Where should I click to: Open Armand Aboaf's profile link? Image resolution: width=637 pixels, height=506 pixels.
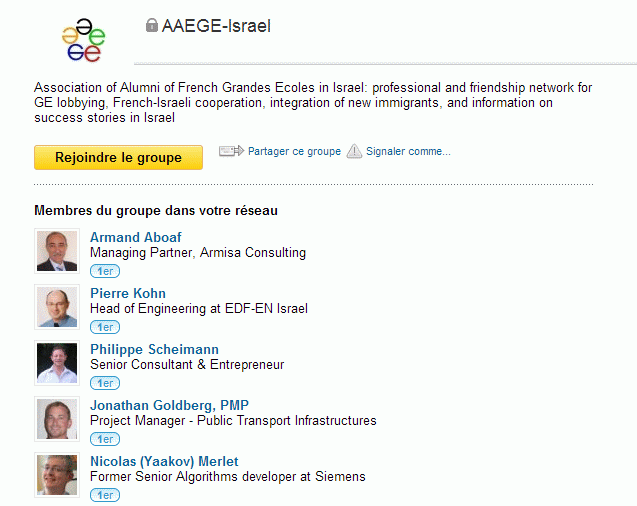click(x=136, y=237)
